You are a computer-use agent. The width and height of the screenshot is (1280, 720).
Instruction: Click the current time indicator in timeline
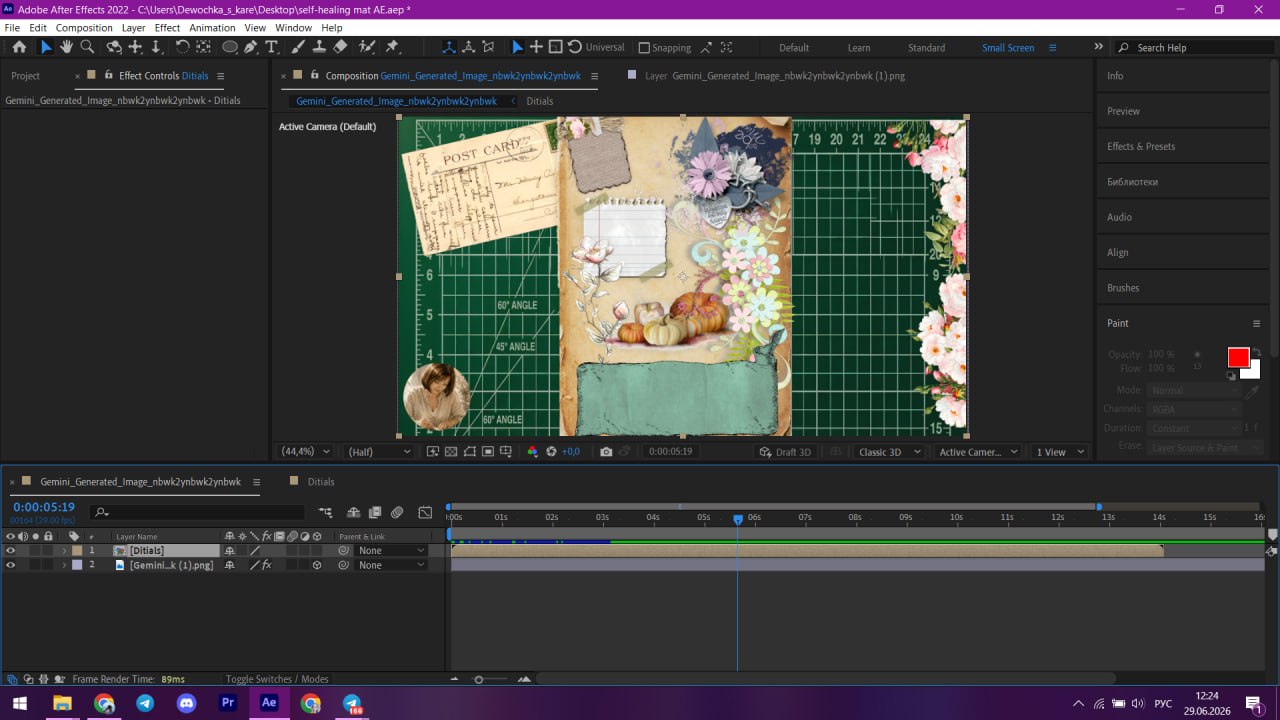tap(738, 520)
